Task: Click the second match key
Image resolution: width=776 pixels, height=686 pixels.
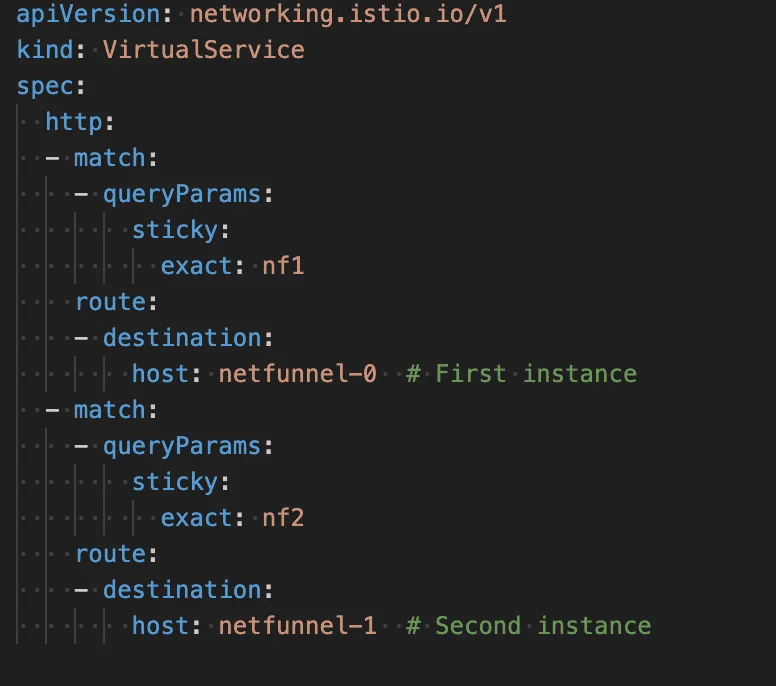Action: (x=109, y=410)
